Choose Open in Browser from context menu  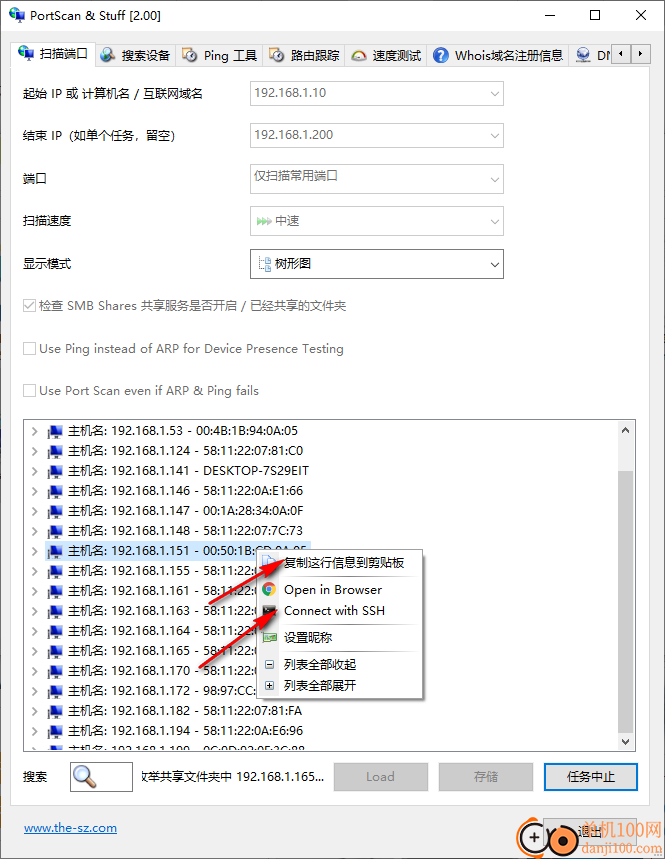(x=340, y=590)
